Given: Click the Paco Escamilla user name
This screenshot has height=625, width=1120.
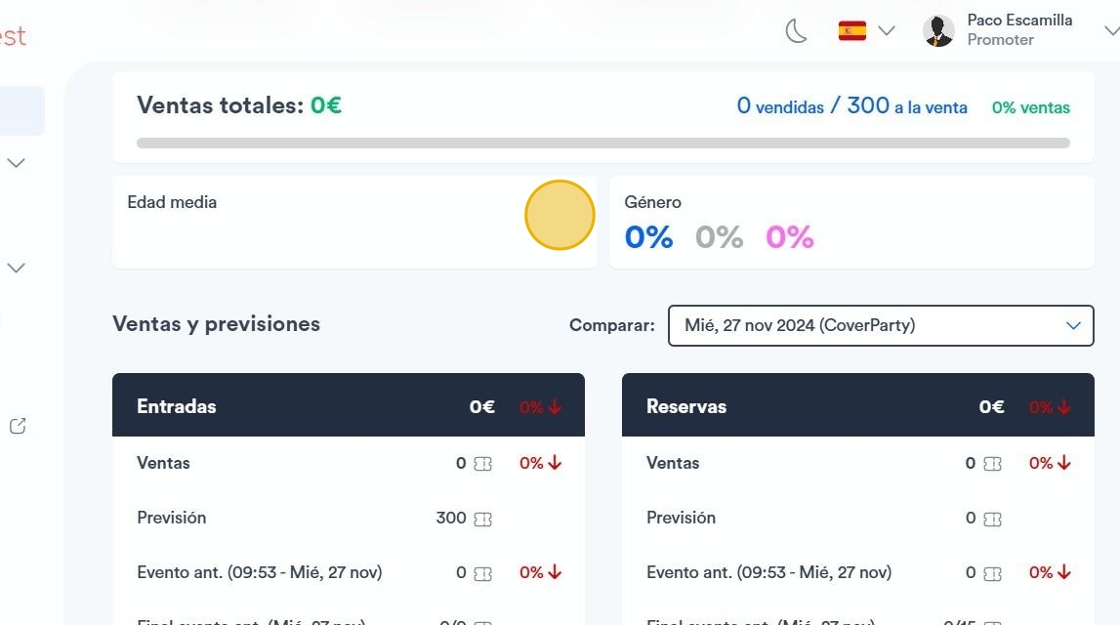Looking at the screenshot, I should (1019, 20).
